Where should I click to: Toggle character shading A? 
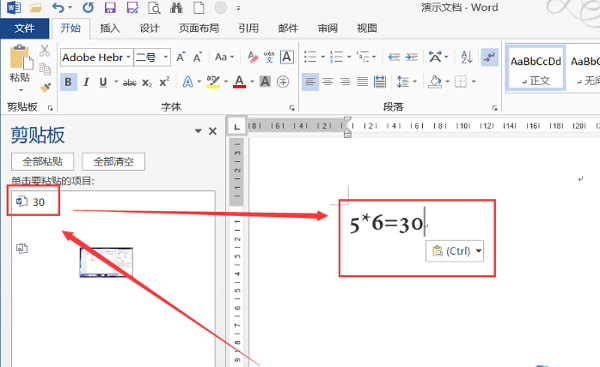[x=265, y=82]
